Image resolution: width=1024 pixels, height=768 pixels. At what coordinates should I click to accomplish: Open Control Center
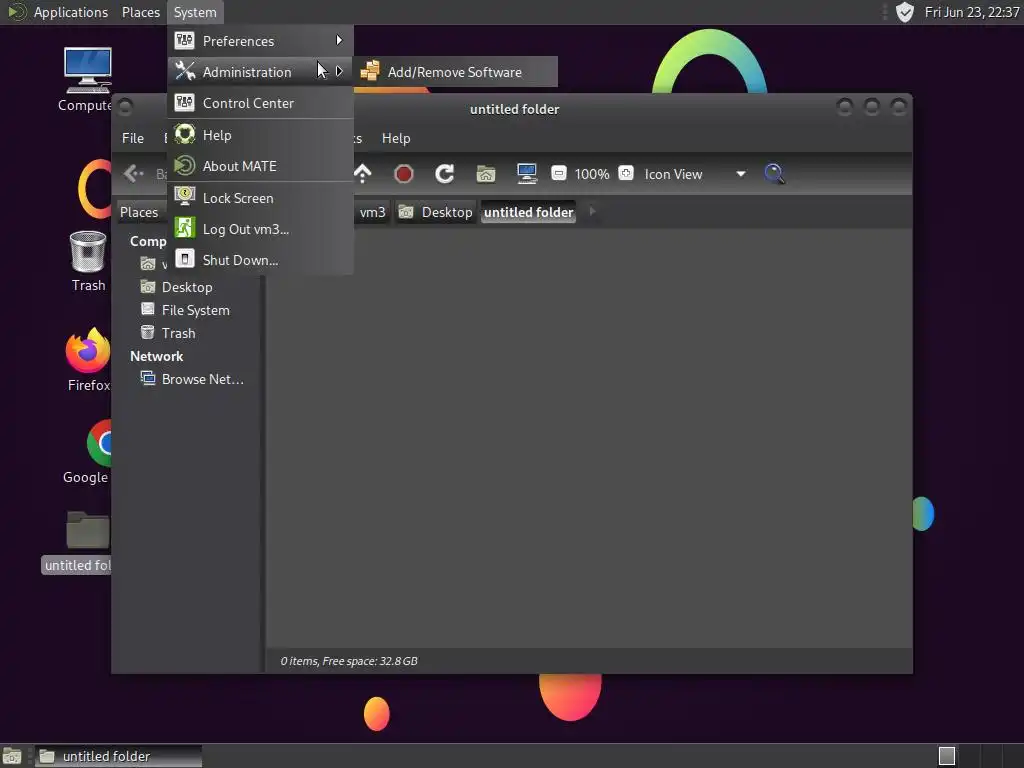pos(261,103)
